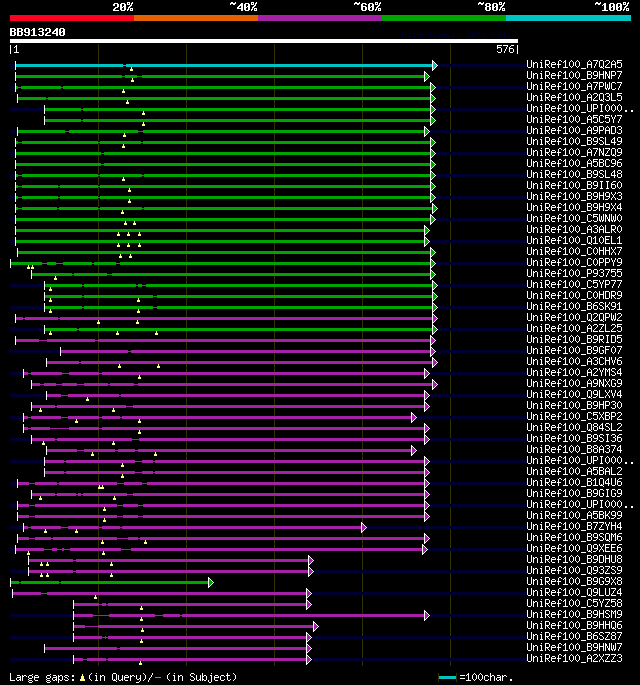Select subject label UniRef100_A2ZL25

(x=574, y=328)
